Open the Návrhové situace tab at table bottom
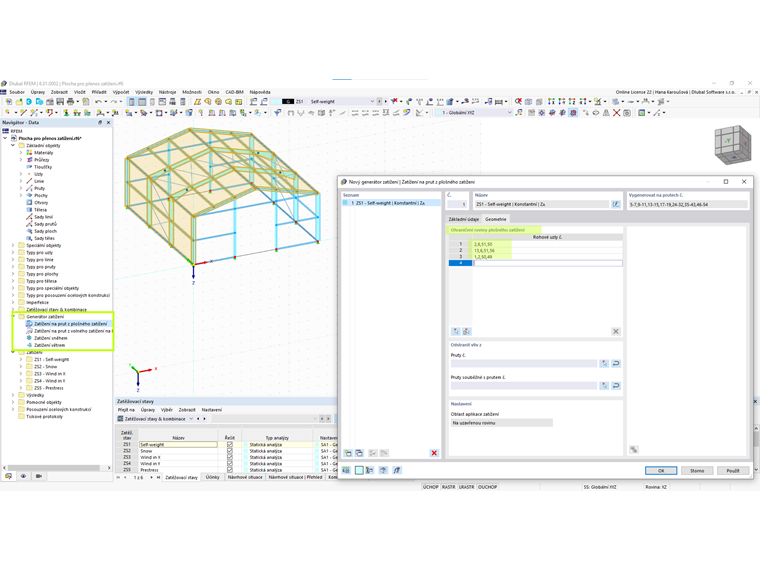 coord(245,477)
